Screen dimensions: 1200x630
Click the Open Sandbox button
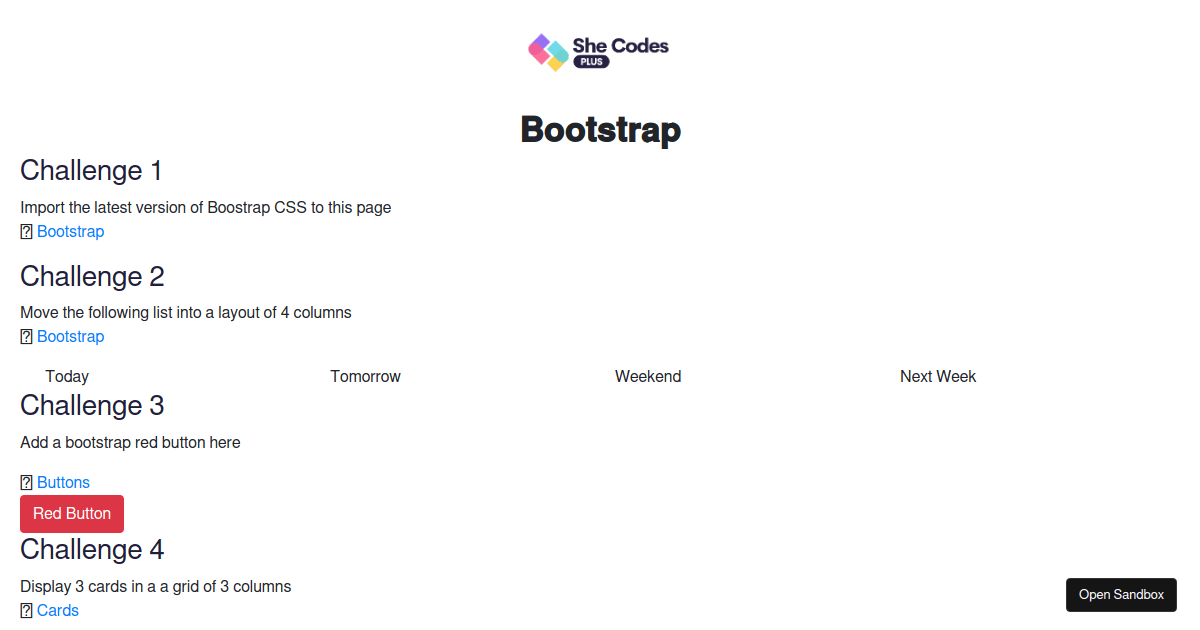(x=1121, y=594)
